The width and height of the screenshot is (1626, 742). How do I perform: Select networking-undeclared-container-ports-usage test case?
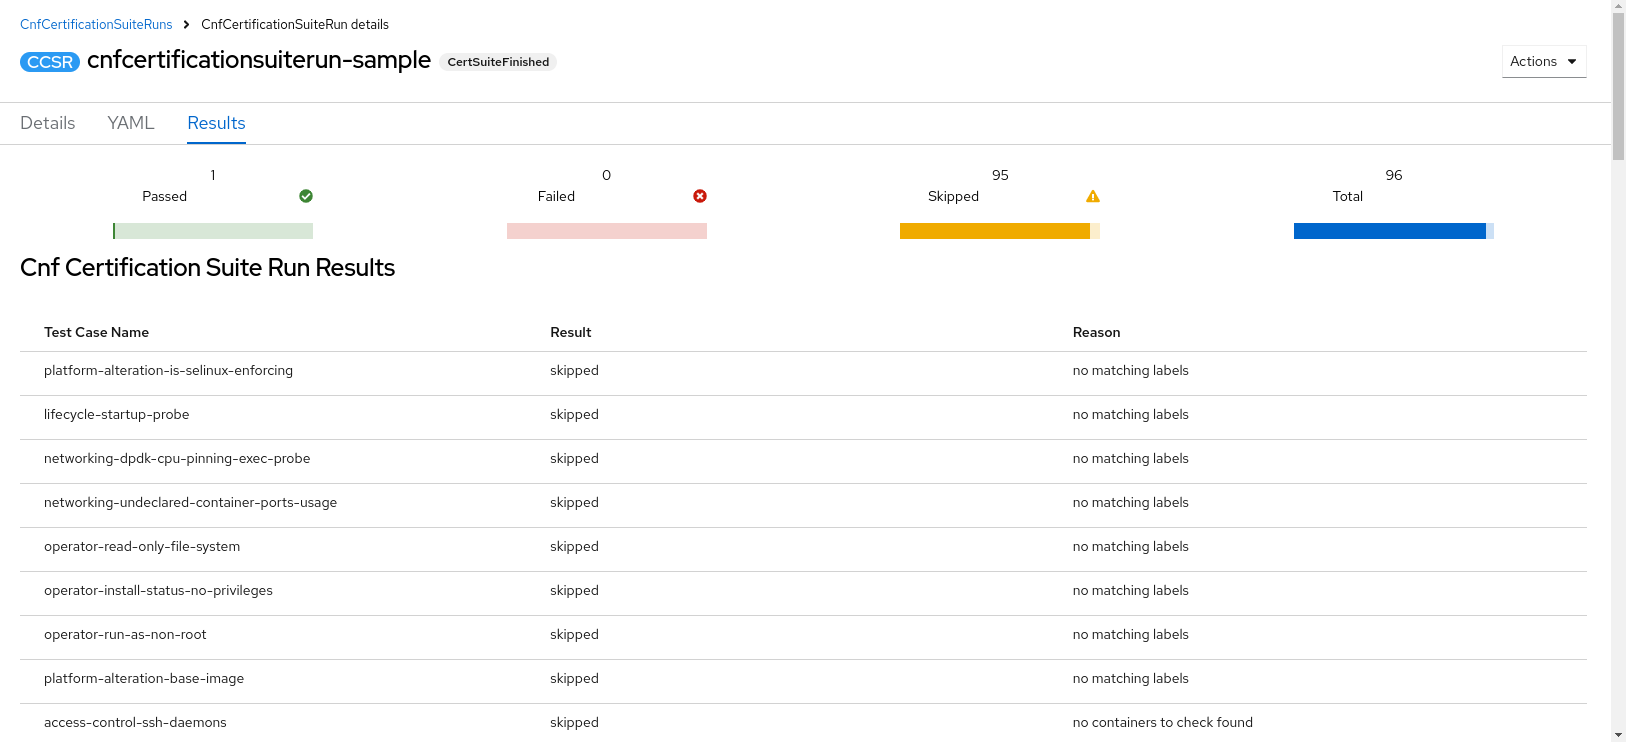(190, 502)
